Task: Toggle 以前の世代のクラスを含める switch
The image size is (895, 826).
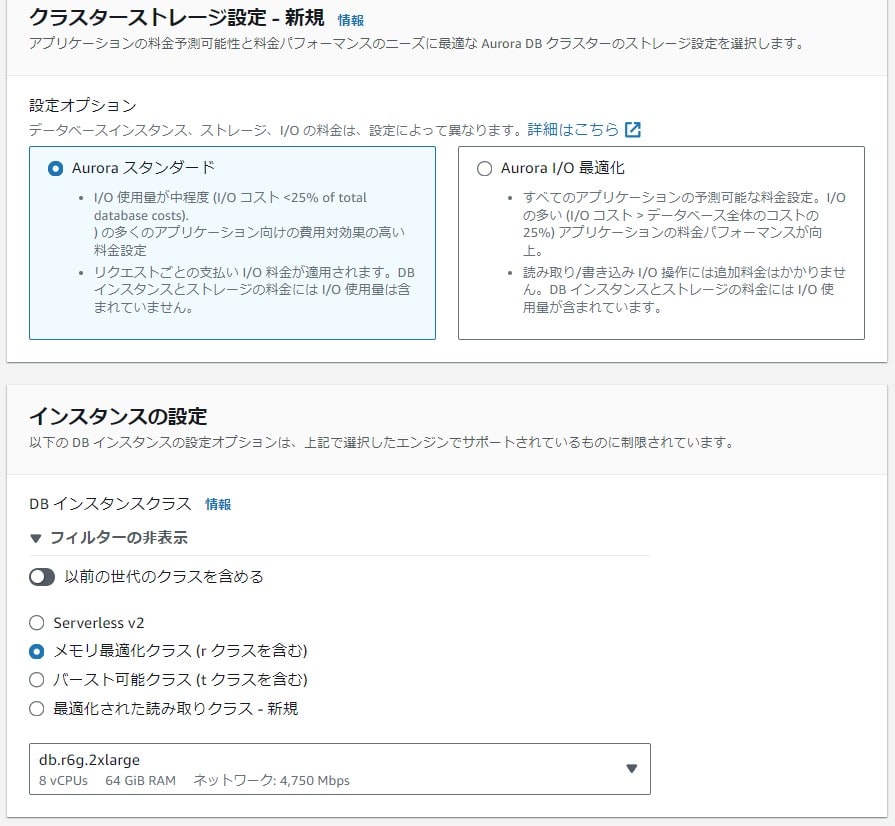Action: pos(42,577)
